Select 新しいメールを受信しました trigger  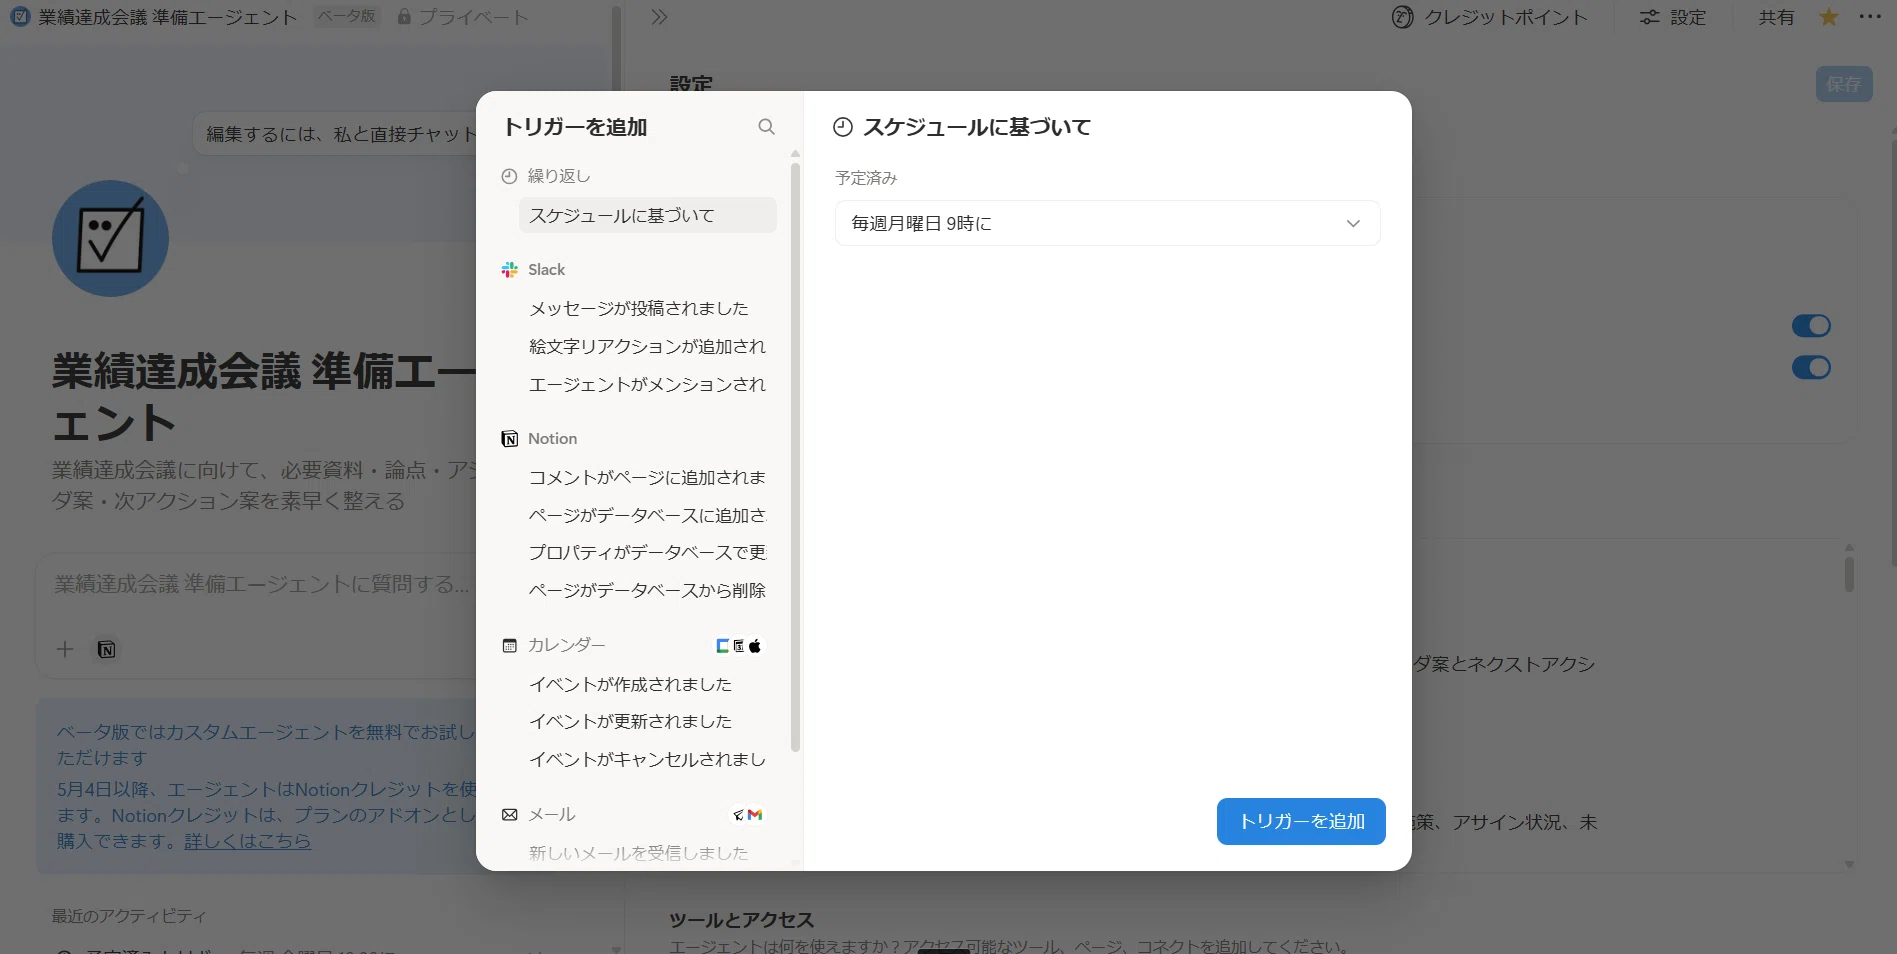coord(647,853)
